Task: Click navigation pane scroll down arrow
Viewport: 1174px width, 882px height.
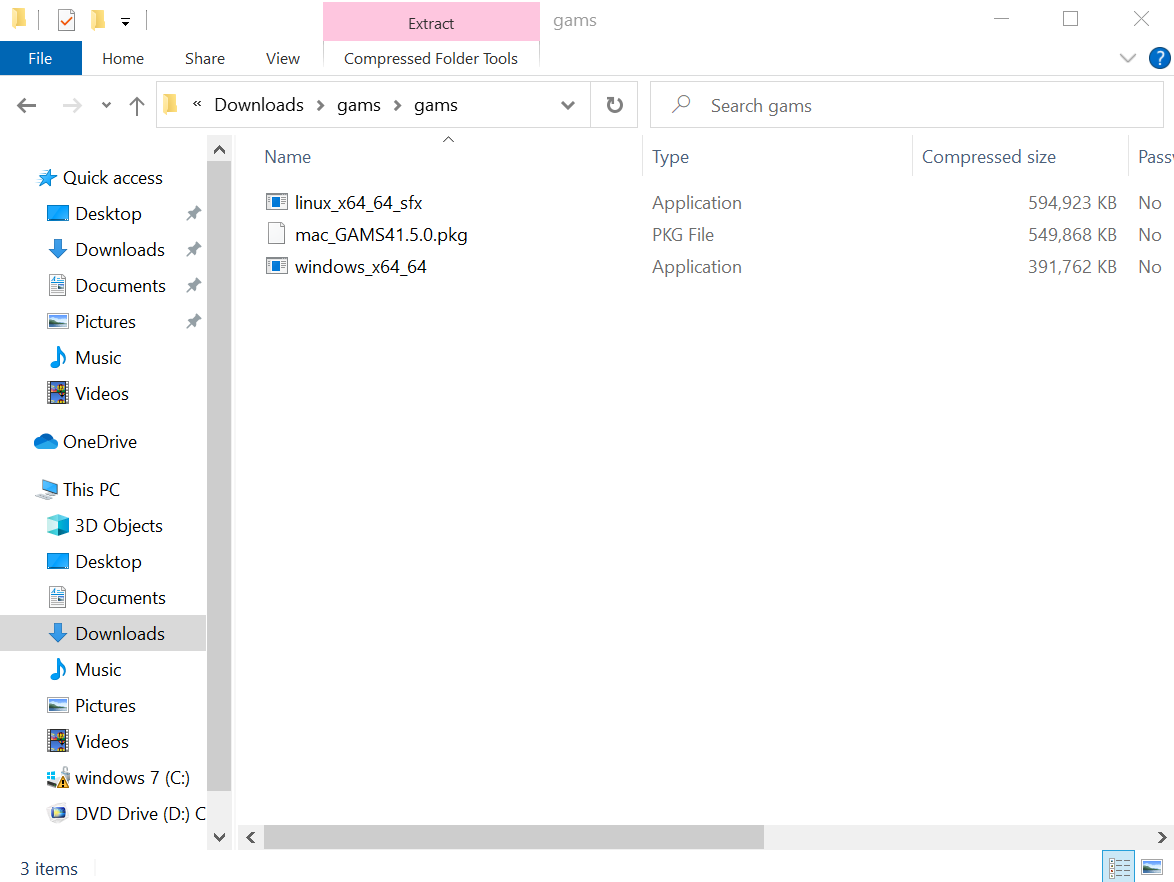Action: [x=219, y=837]
